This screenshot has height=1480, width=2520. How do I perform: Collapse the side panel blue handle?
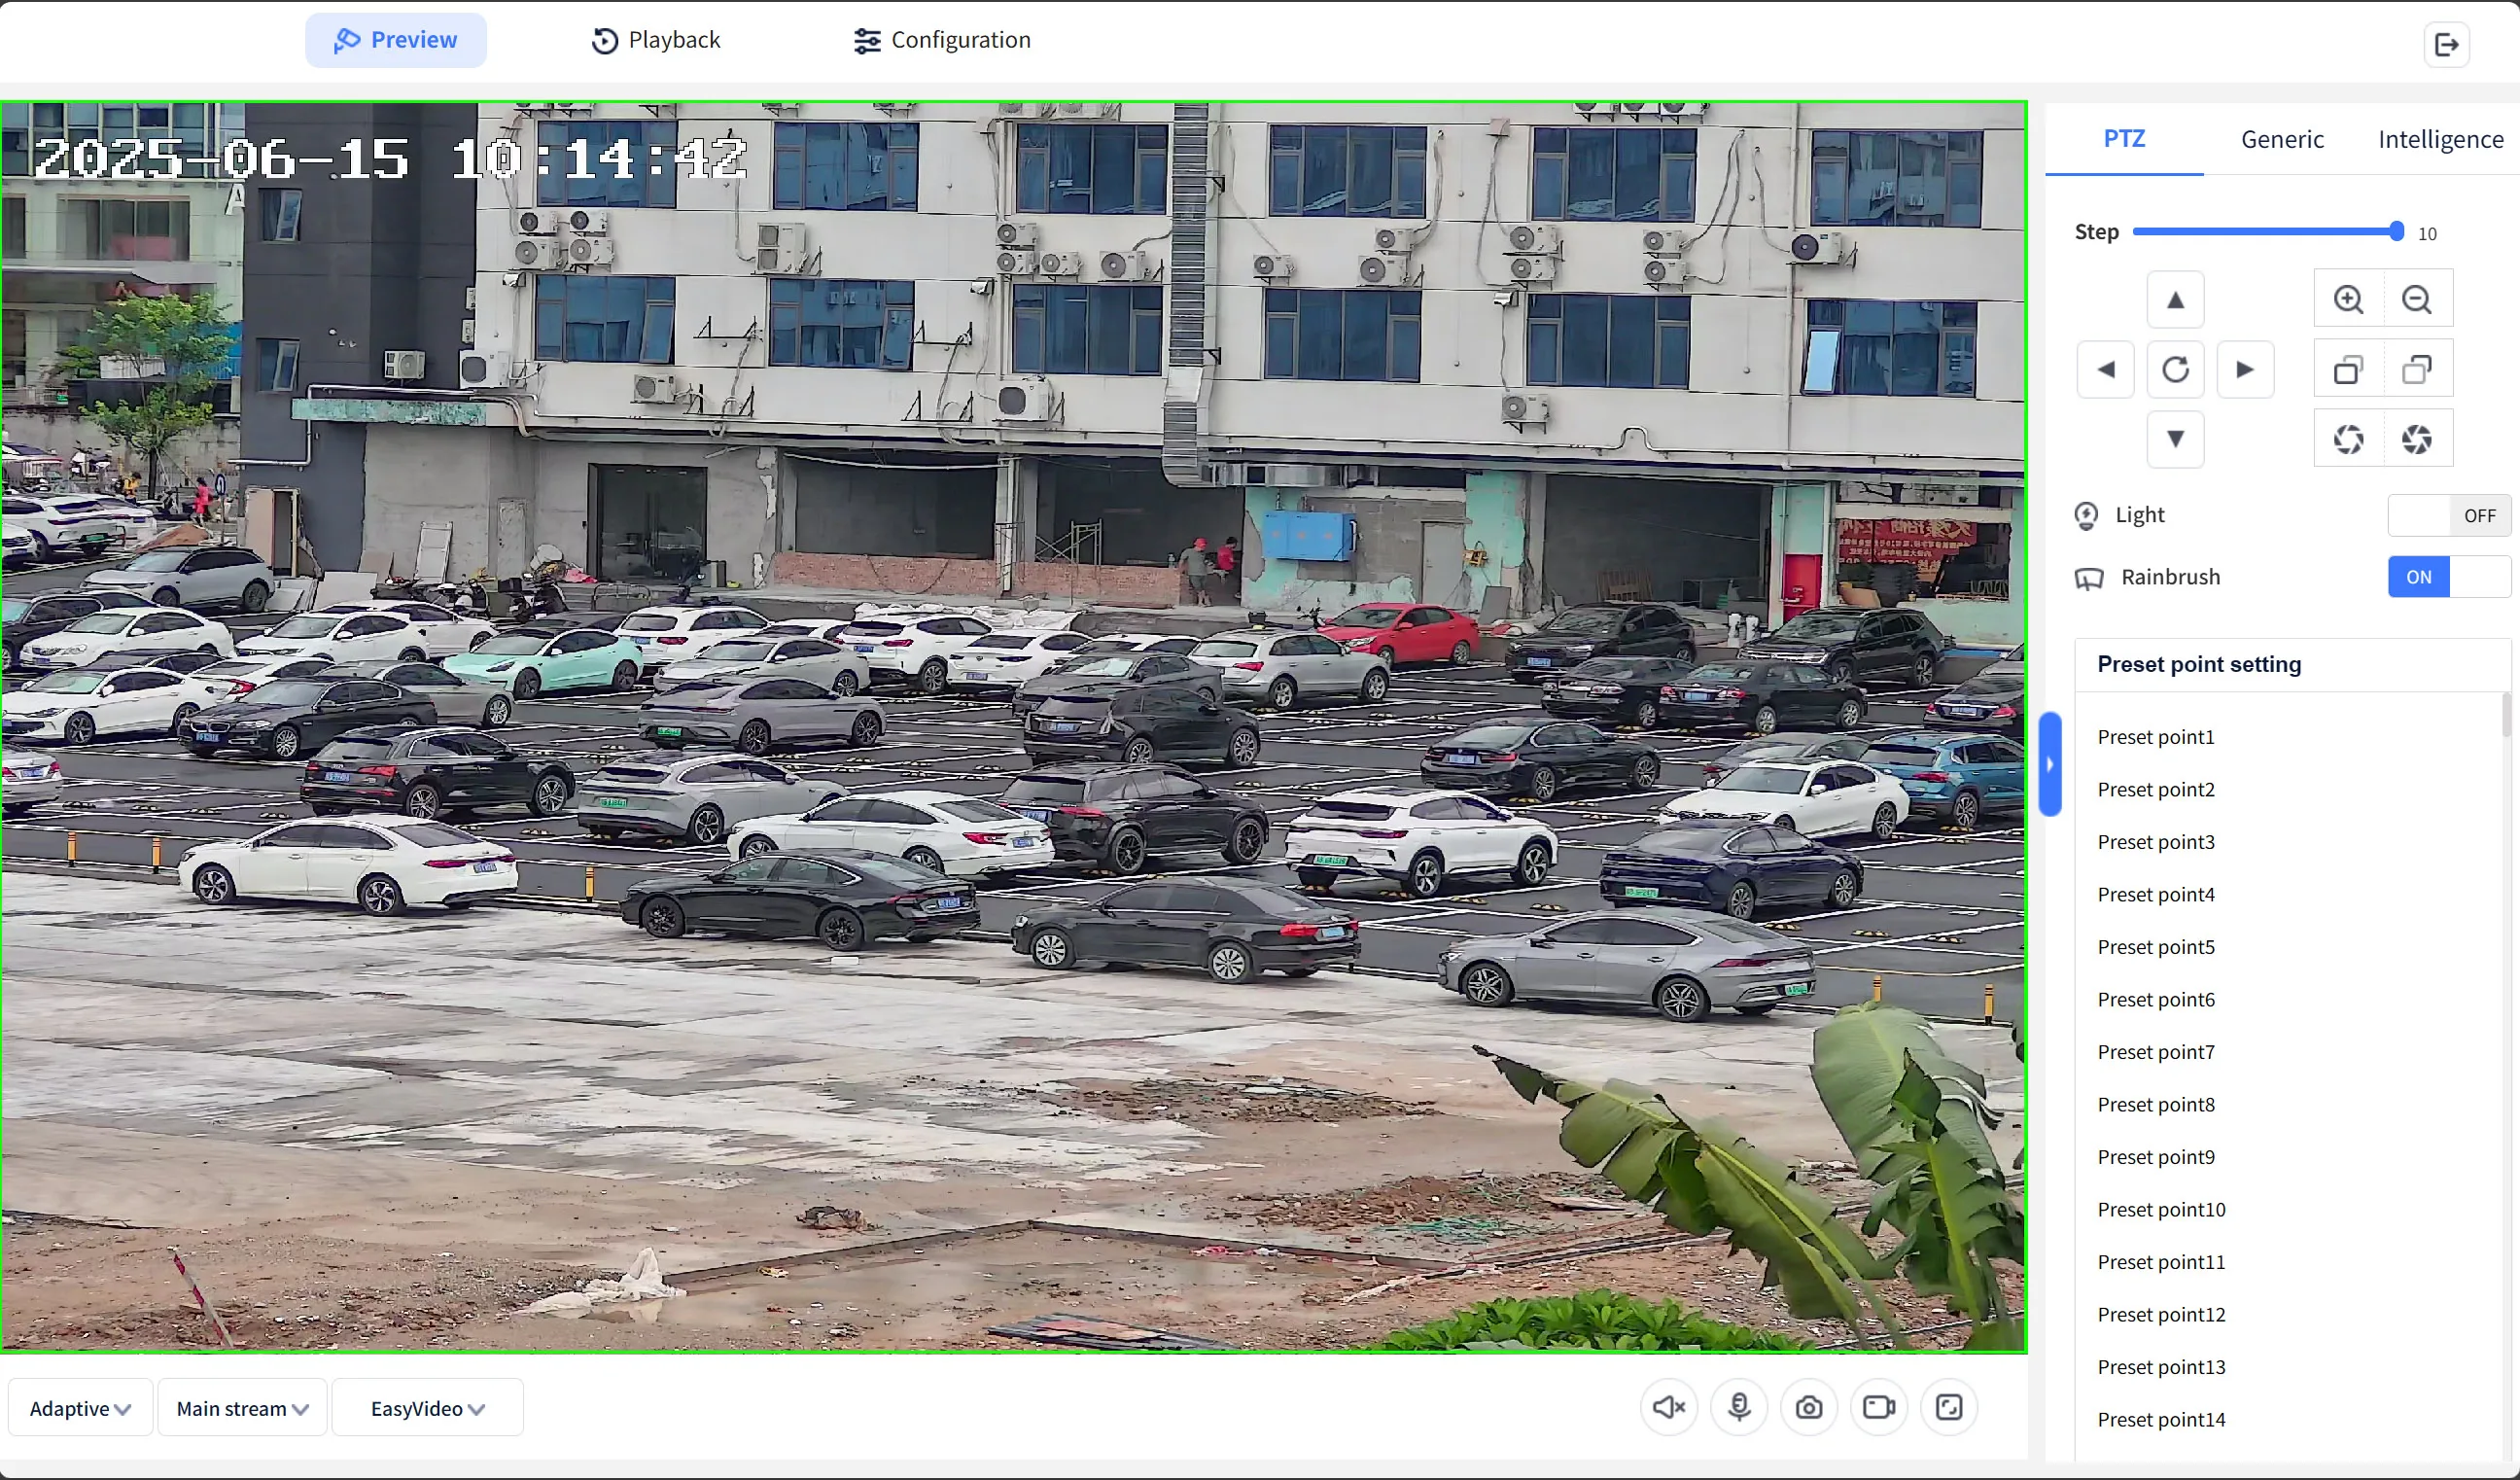[2049, 764]
